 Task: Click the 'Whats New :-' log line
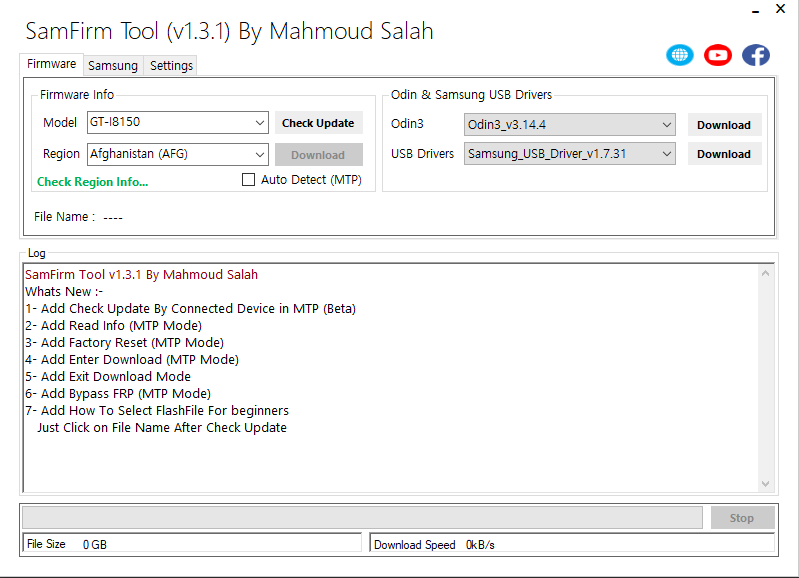[64, 292]
